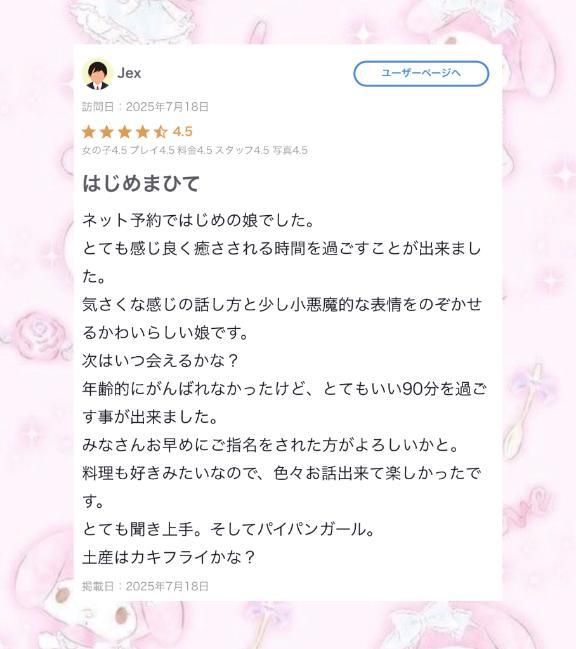Click the first rating star
Viewport: 576px width, 649px height.
click(x=89, y=132)
